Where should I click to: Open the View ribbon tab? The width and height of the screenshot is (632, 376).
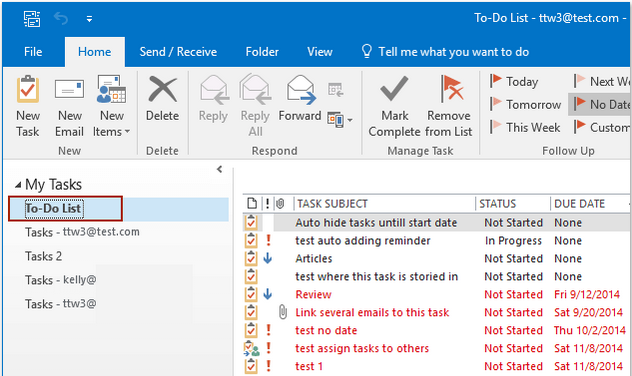[x=320, y=52]
